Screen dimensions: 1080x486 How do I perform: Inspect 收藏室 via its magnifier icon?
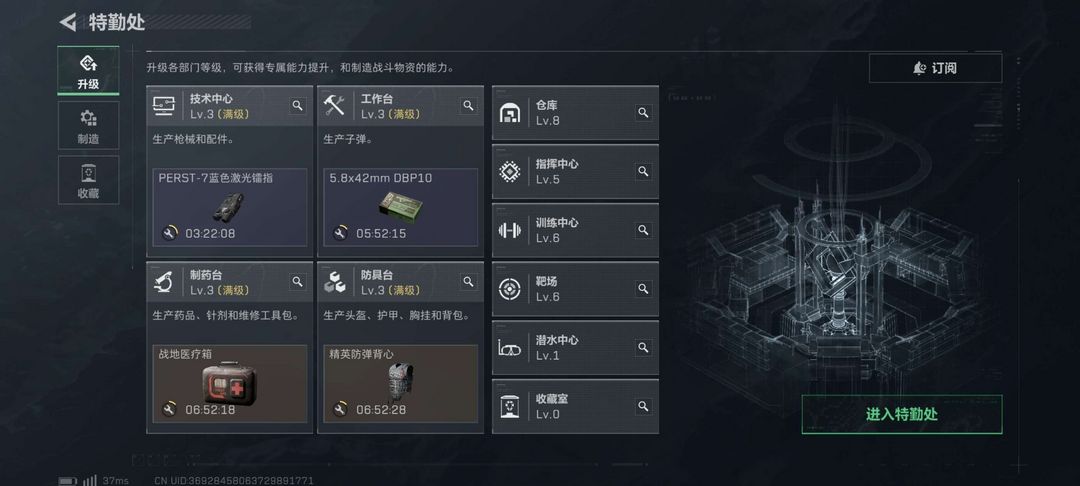tap(643, 406)
